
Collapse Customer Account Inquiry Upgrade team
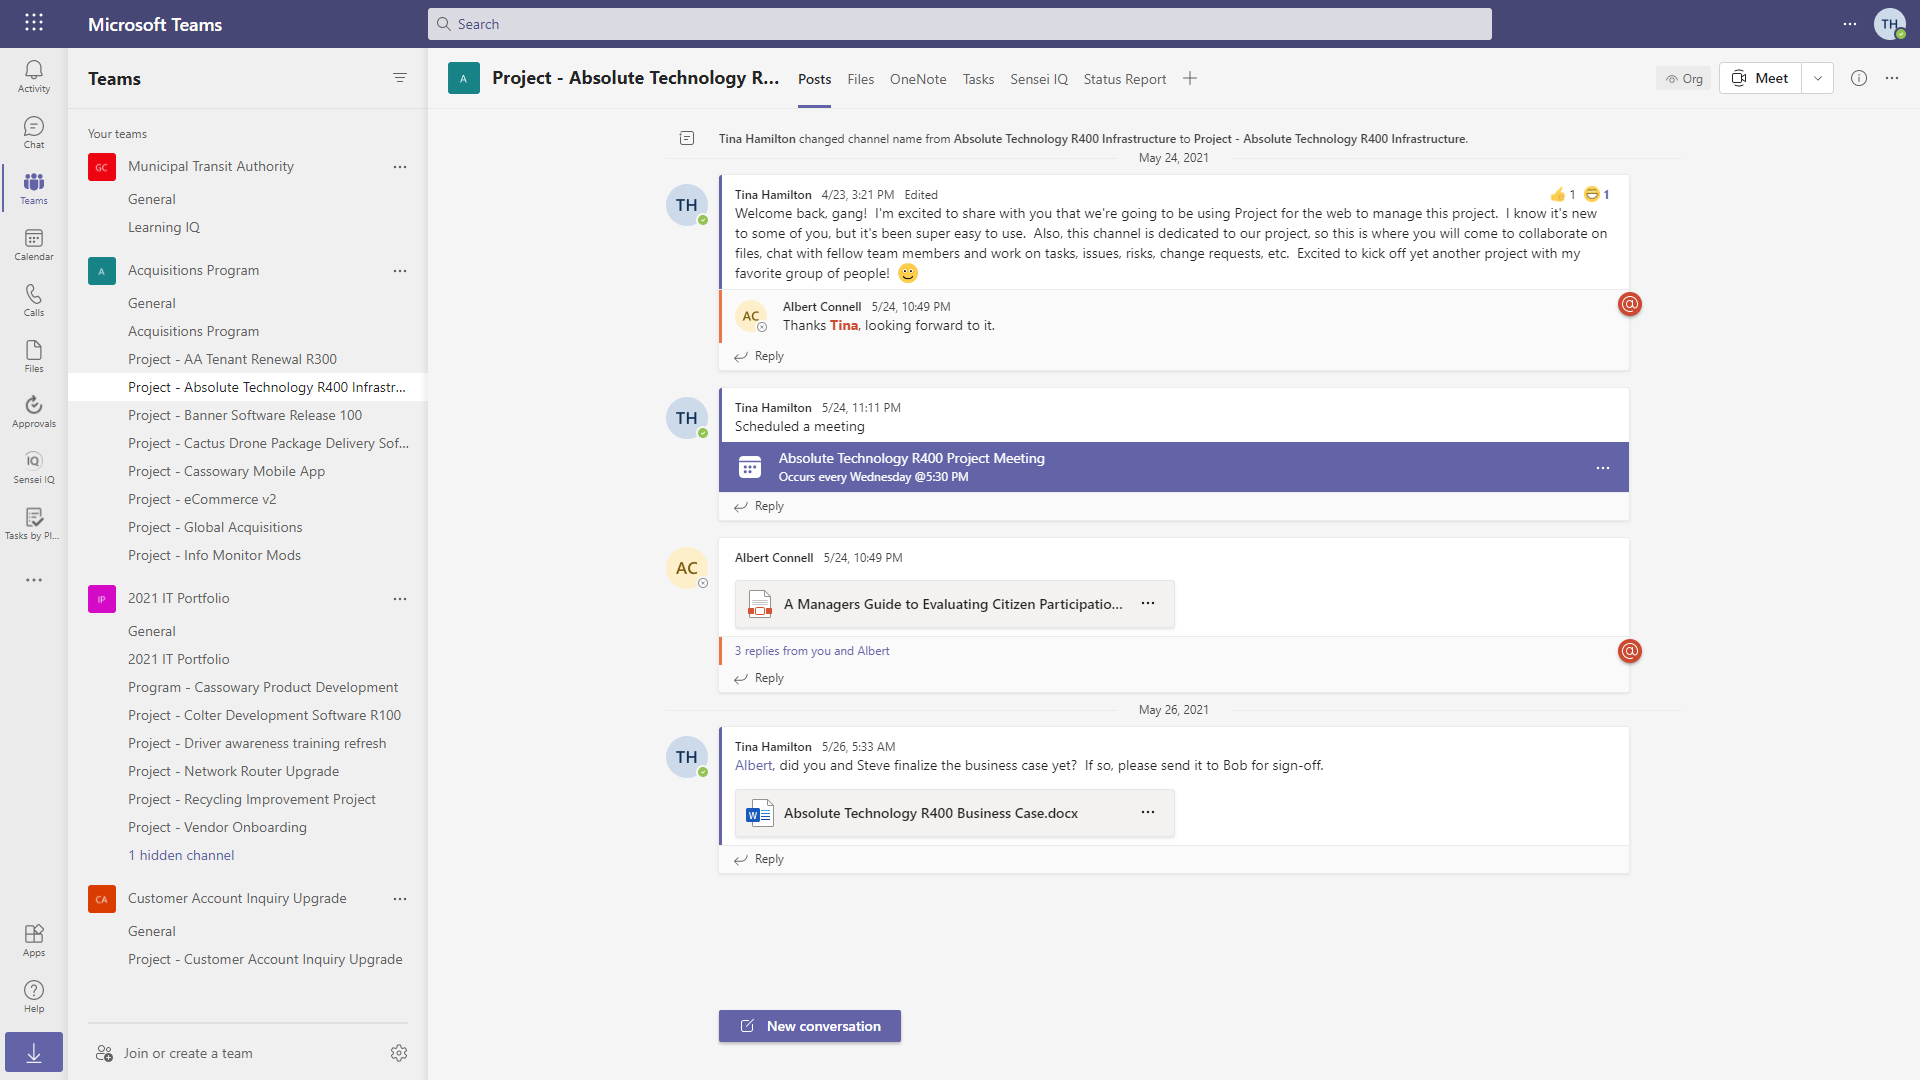237,899
